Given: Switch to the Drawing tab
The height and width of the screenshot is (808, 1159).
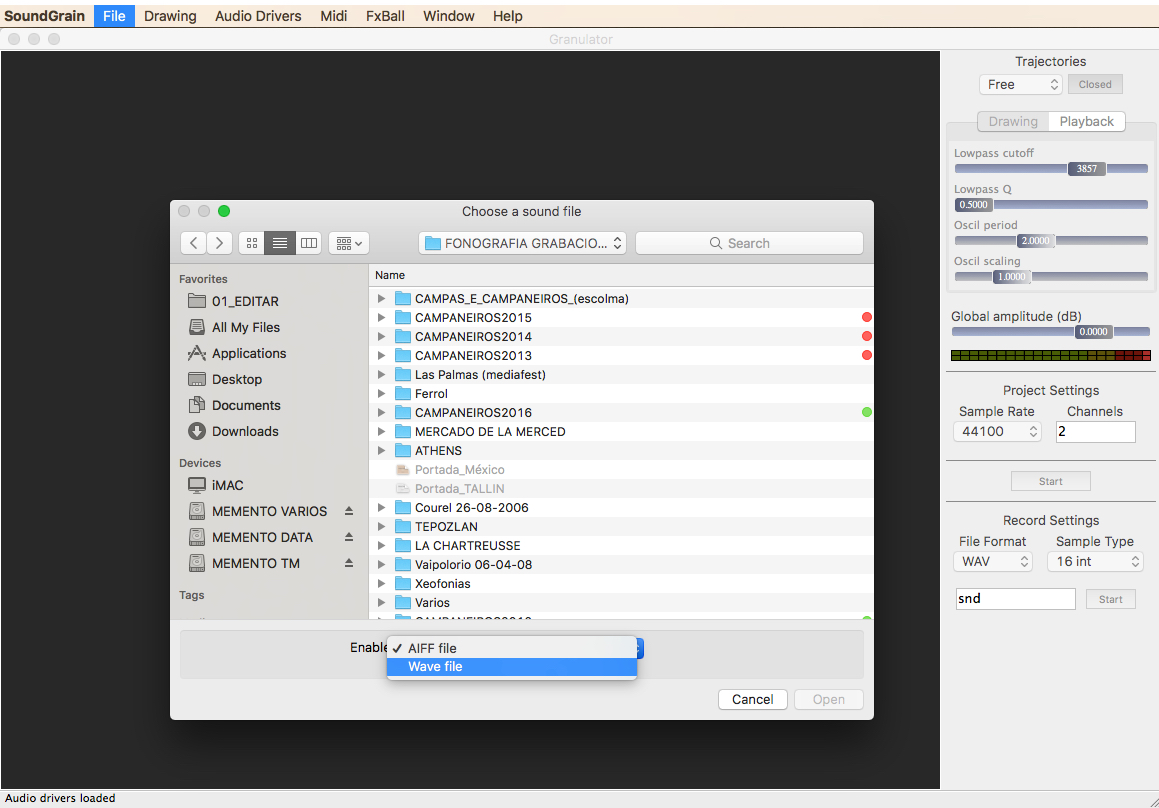Looking at the screenshot, I should 1013,120.
